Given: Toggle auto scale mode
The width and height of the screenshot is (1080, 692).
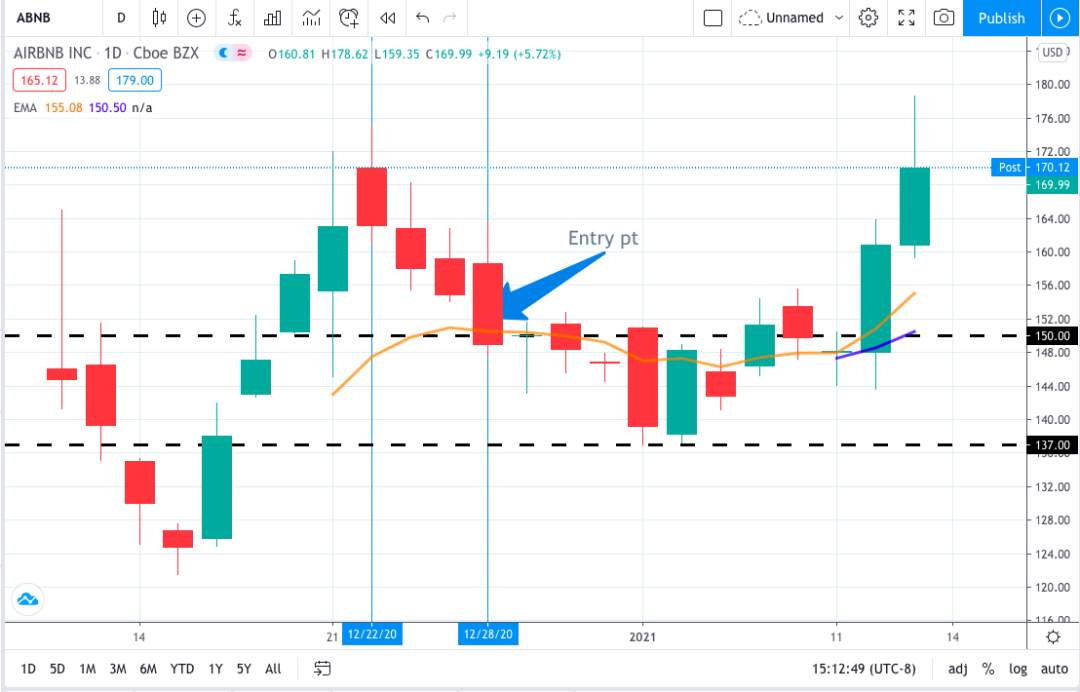Looking at the screenshot, I should click(1055, 669).
